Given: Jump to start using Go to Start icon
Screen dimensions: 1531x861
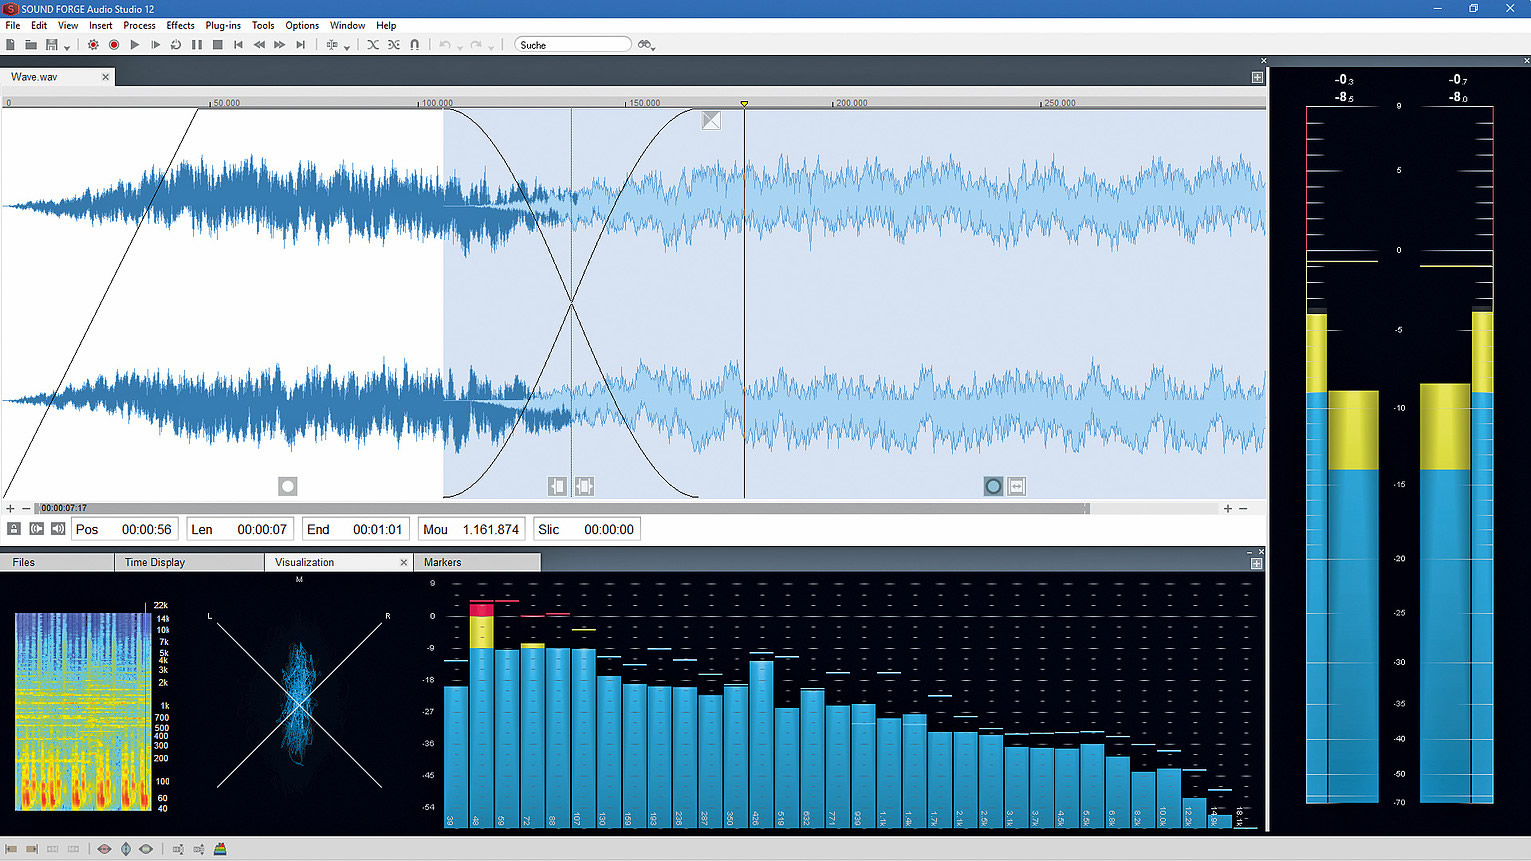Looking at the screenshot, I should (238, 44).
